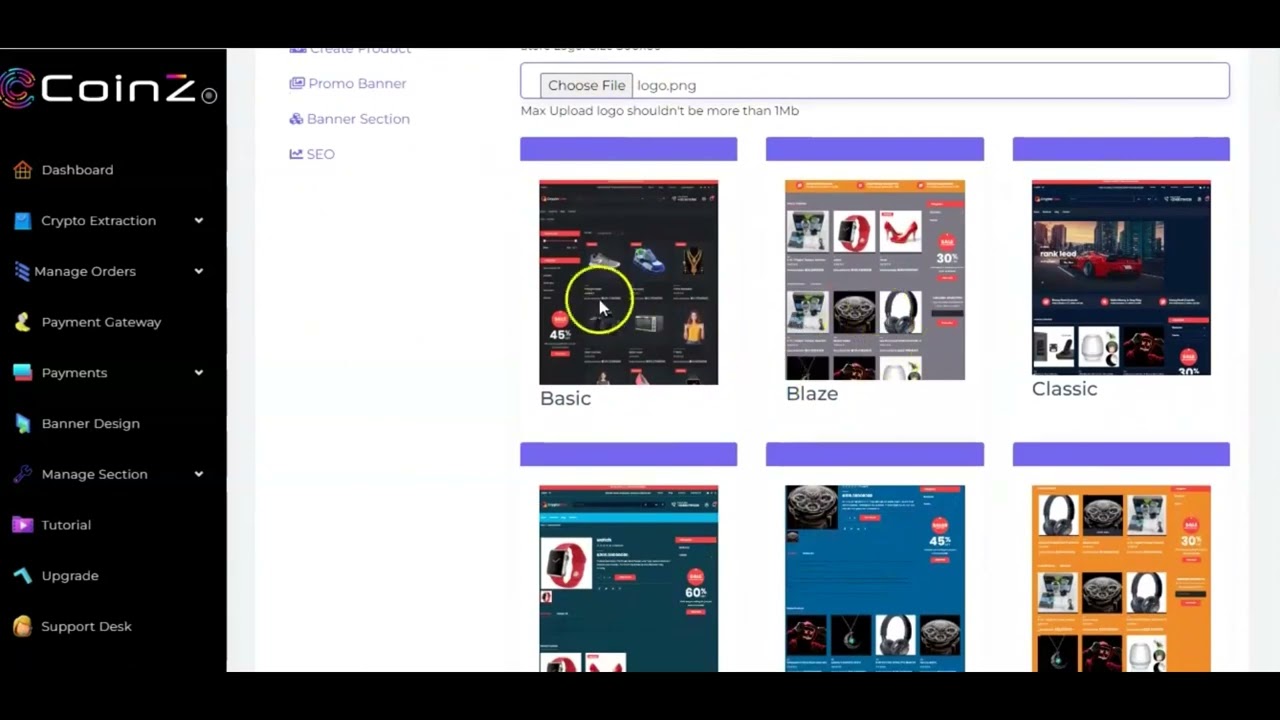The image size is (1280, 720).
Task: Click purple bar above blue 45% theme
Action: [x=875, y=454]
